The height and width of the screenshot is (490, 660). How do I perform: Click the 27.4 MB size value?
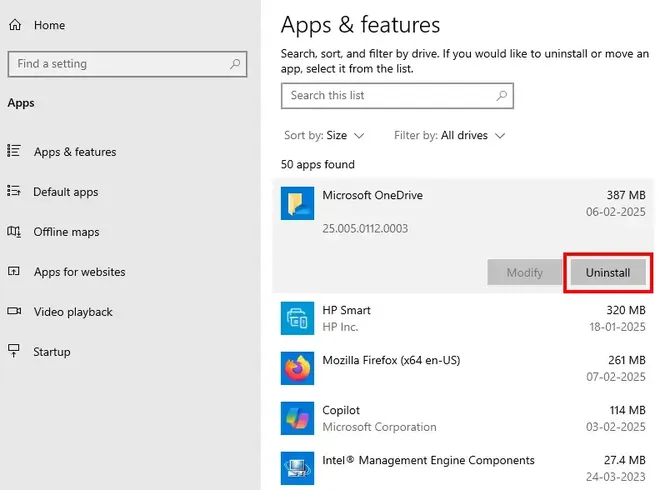[625, 461]
